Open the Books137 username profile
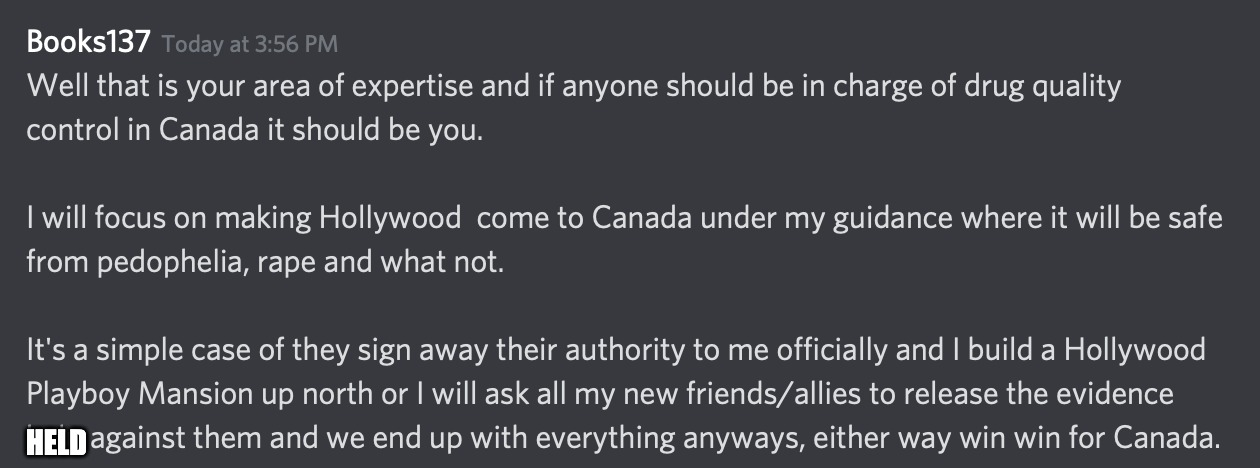This screenshot has width=1260, height=468. [88, 43]
